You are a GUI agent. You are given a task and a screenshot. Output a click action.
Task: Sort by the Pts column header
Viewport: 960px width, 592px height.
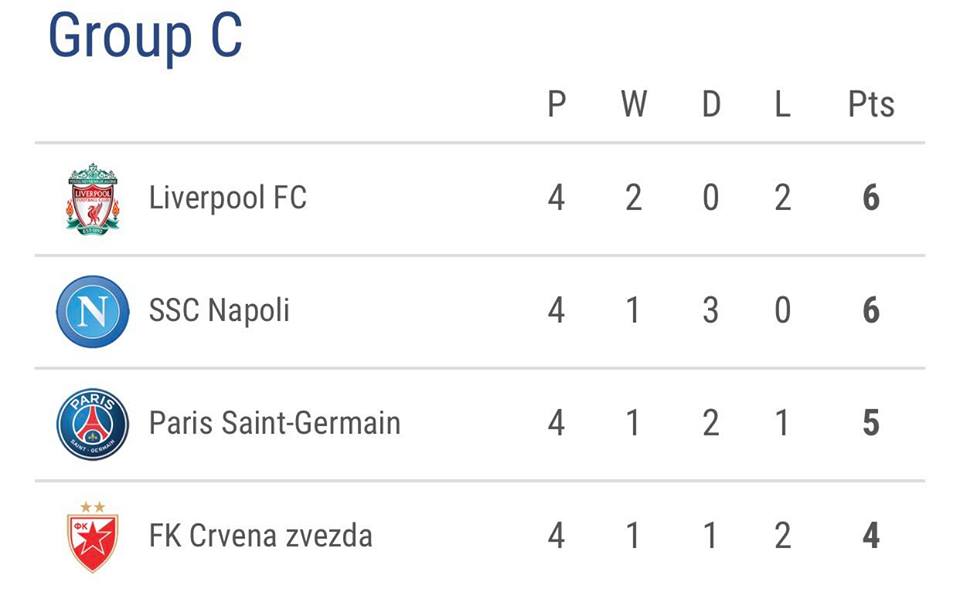tap(871, 104)
